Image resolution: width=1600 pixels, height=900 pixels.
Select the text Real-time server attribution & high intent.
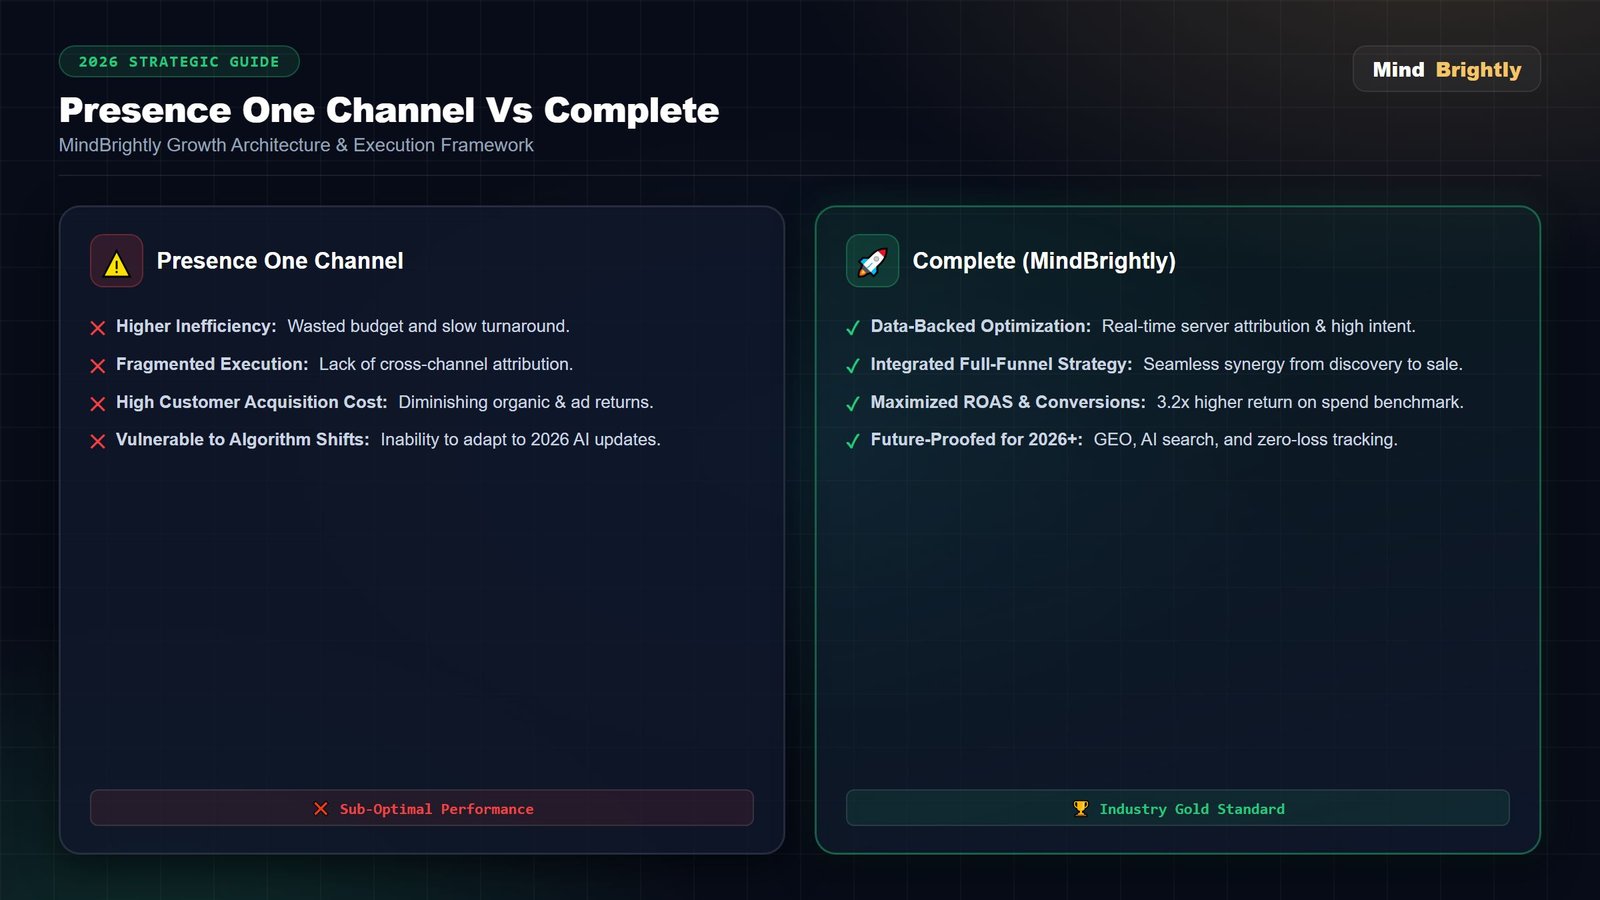click(1259, 326)
